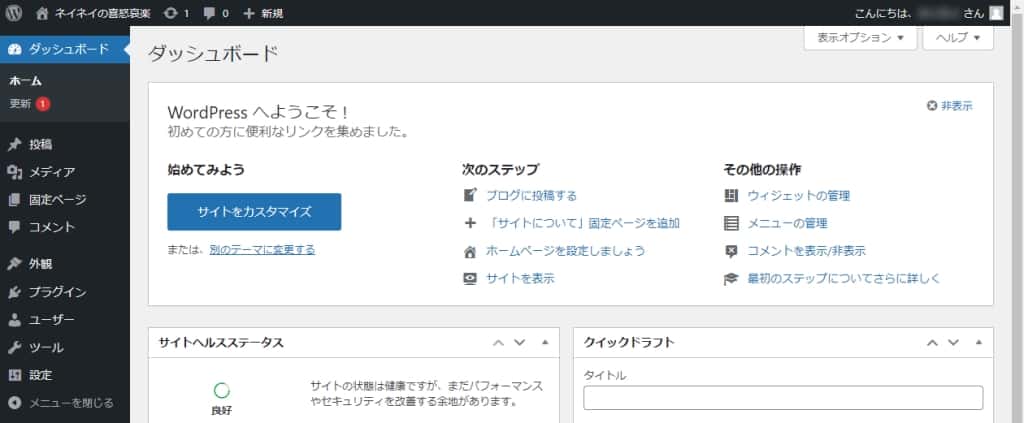This screenshot has width=1024, height=423.
Task: Click ホームページを設定しましょう link
Action: [x=566, y=251]
